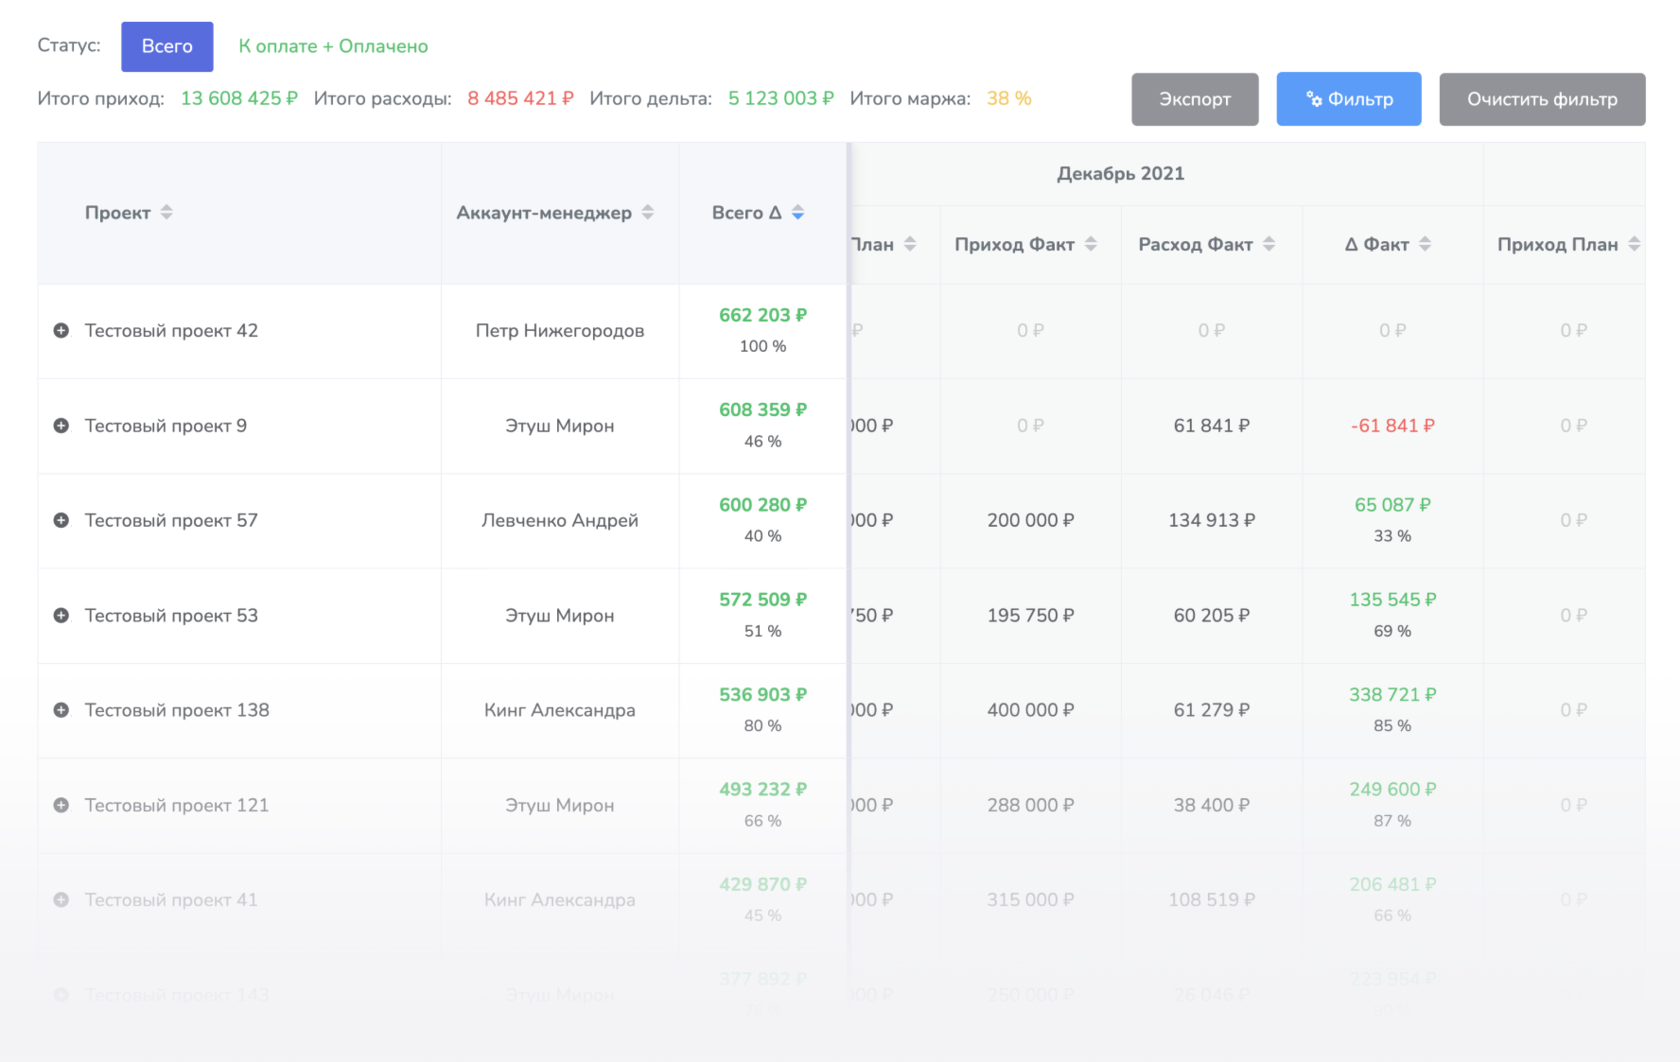The height and width of the screenshot is (1062, 1680).
Task: Expand row Тестовый проект 57
Action: click(x=61, y=521)
